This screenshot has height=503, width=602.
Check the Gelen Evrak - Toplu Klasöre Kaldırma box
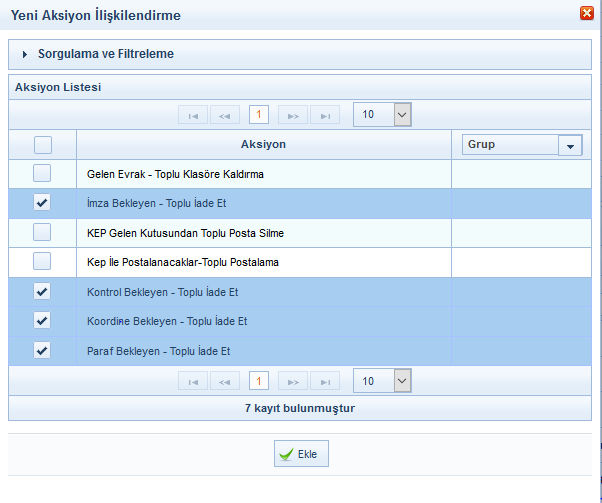pos(42,174)
